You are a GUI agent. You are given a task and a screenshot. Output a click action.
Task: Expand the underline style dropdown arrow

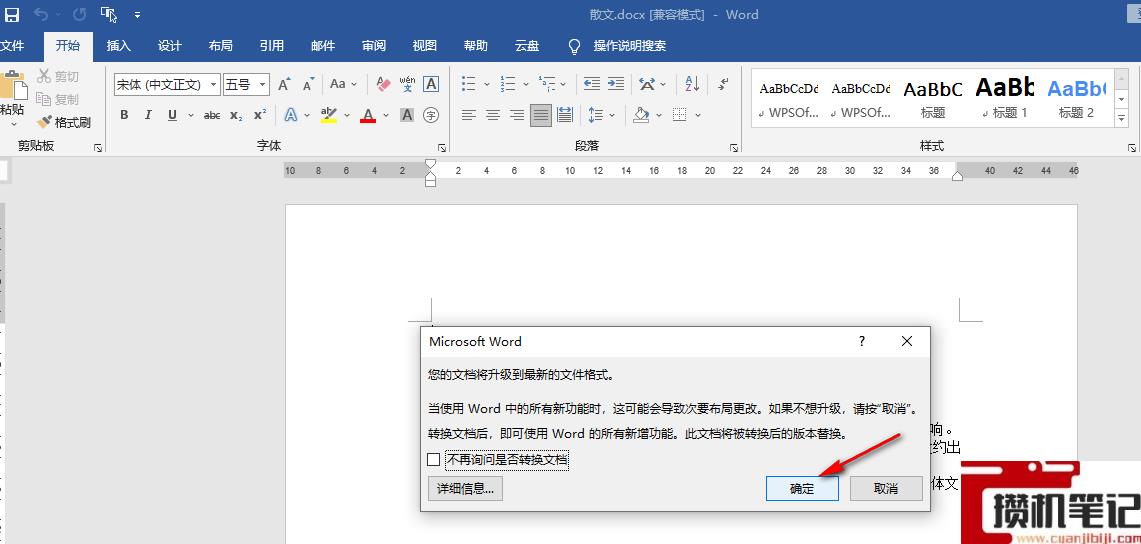tap(191, 115)
